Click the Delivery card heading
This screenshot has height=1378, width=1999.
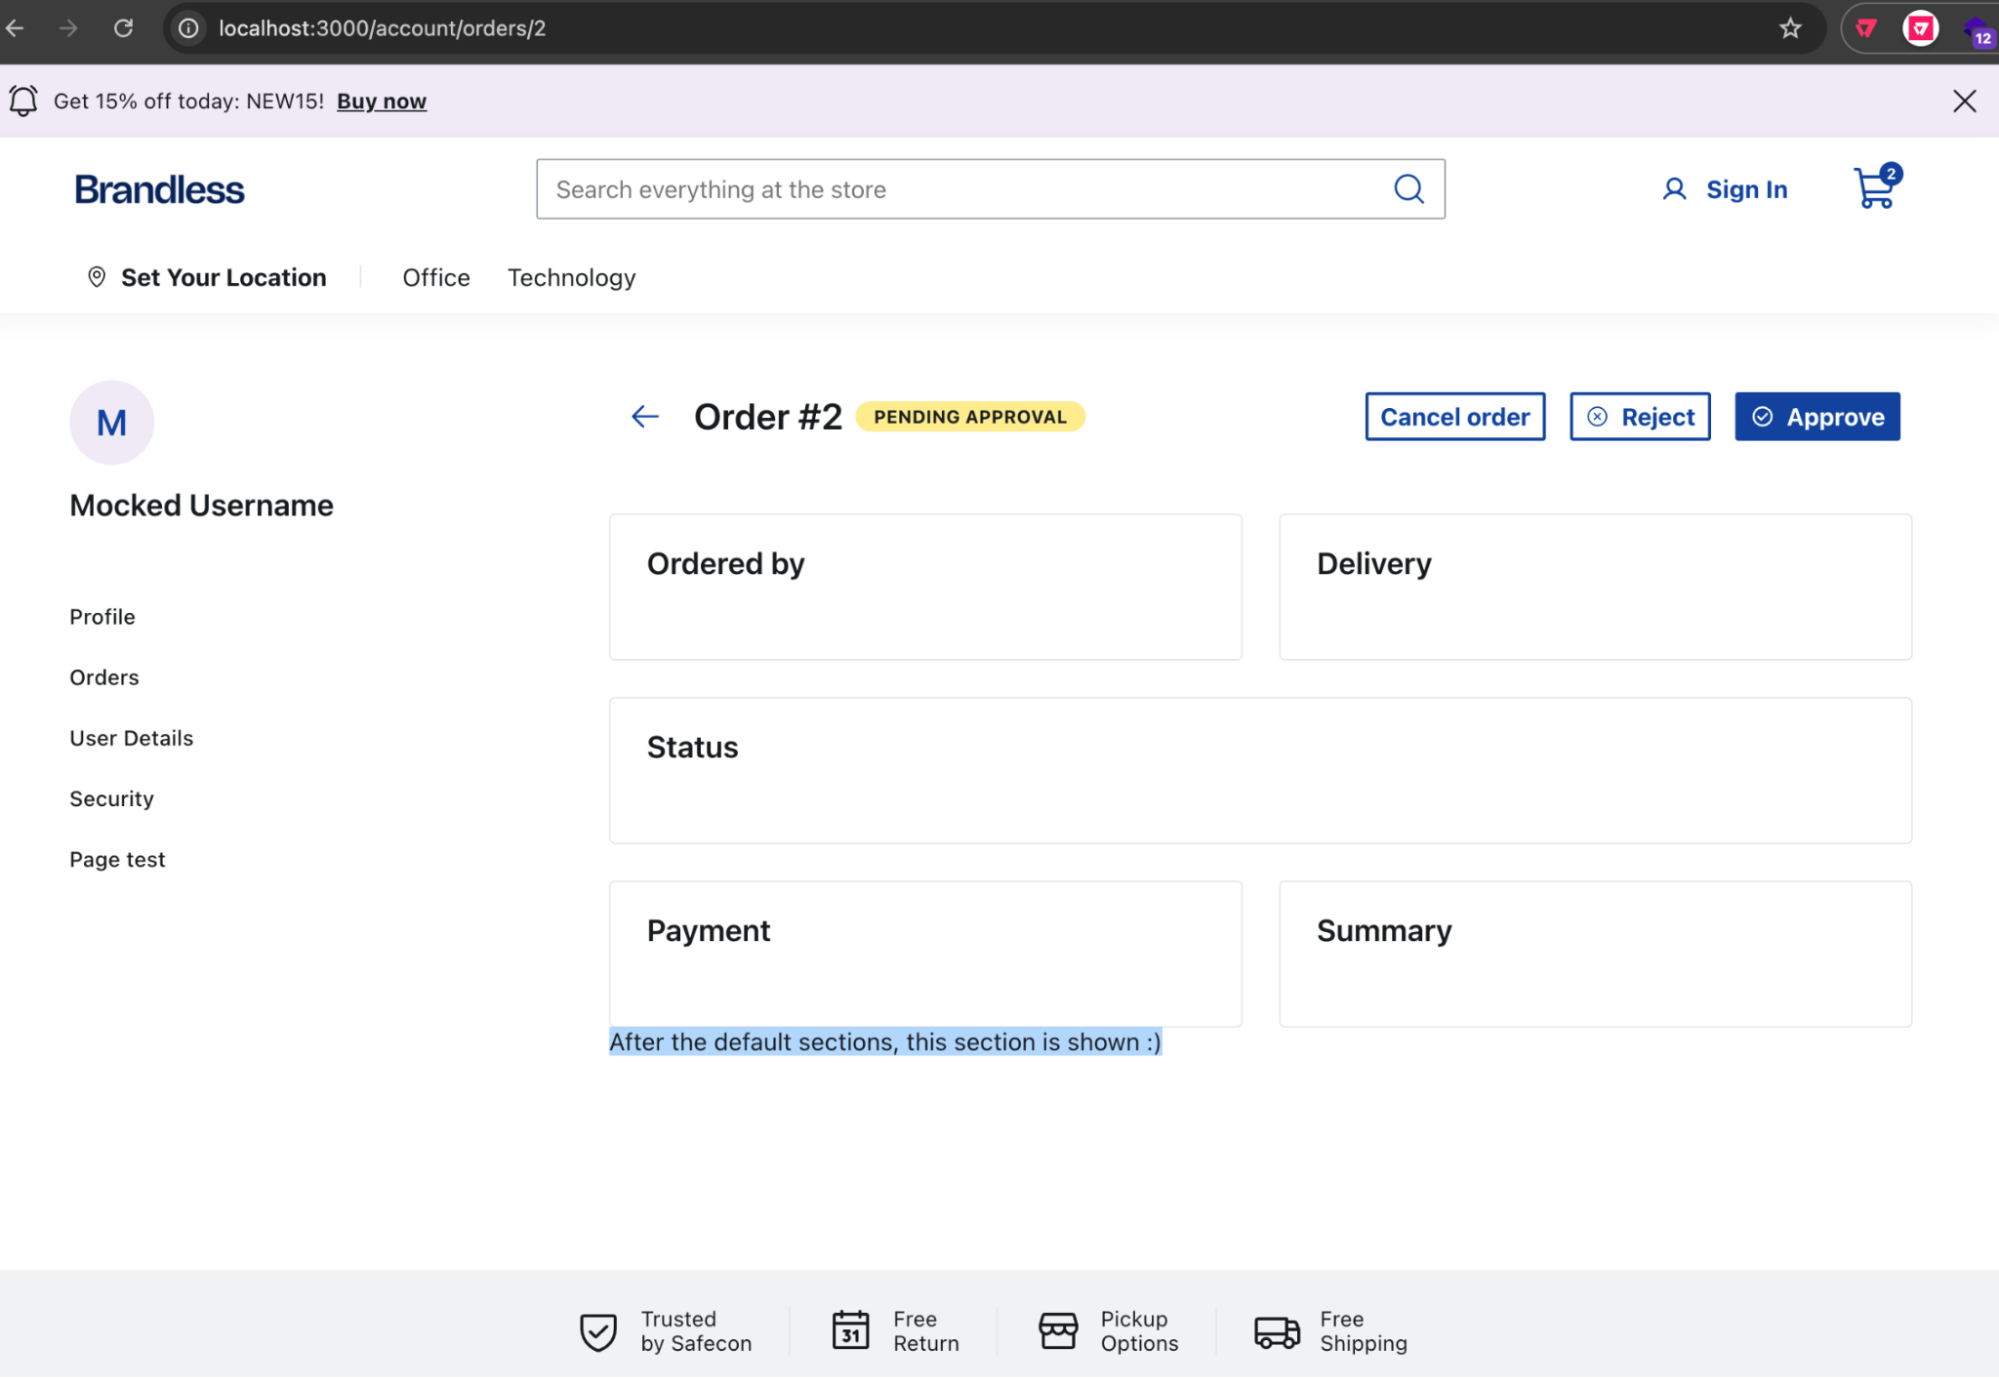1374,564
